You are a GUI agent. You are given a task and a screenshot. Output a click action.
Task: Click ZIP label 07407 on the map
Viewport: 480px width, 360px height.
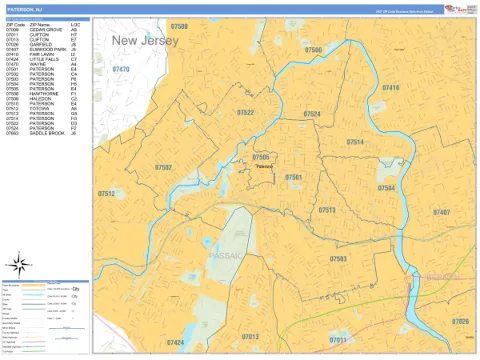point(441,212)
